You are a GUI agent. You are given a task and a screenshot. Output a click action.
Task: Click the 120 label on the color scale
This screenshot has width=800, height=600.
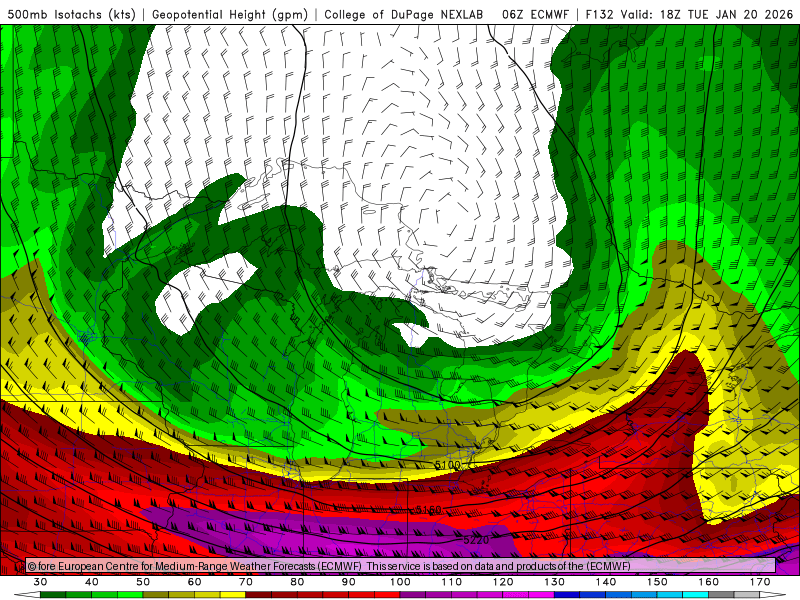coord(503,582)
